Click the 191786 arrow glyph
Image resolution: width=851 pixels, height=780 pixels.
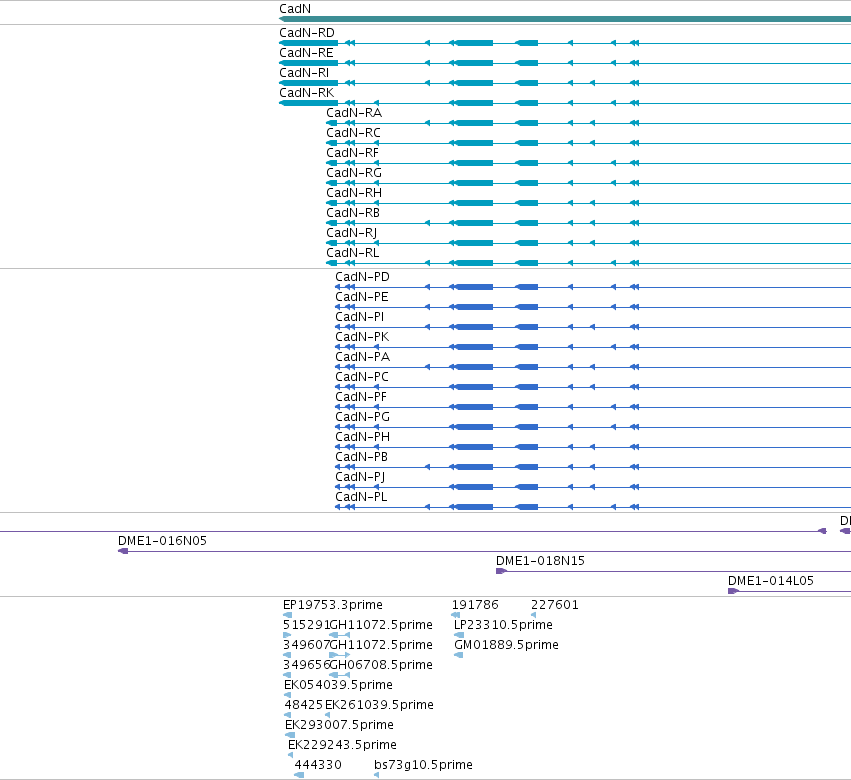pos(456,616)
